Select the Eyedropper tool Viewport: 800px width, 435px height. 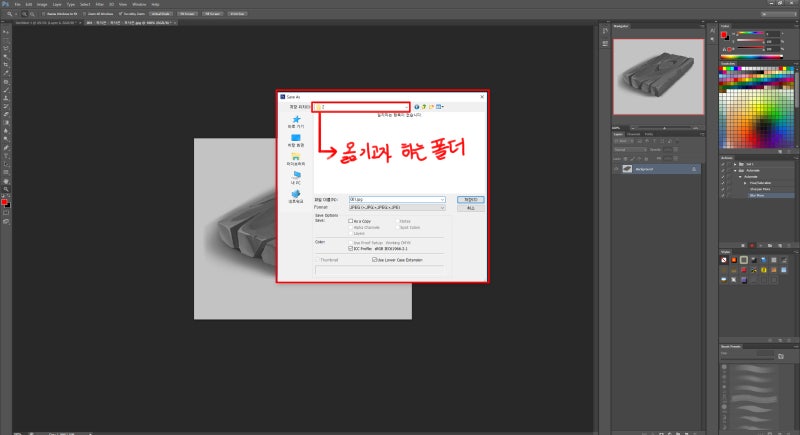pos(6,73)
